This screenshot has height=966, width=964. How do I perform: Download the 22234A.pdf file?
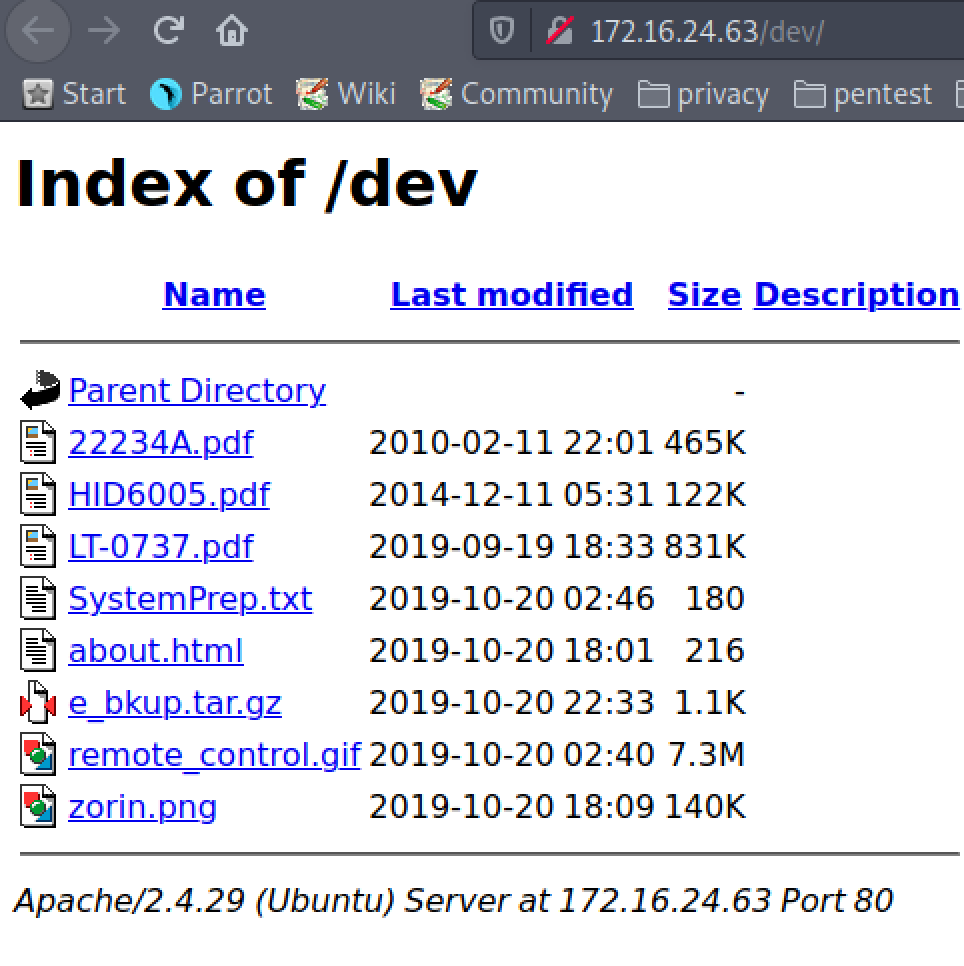160,442
